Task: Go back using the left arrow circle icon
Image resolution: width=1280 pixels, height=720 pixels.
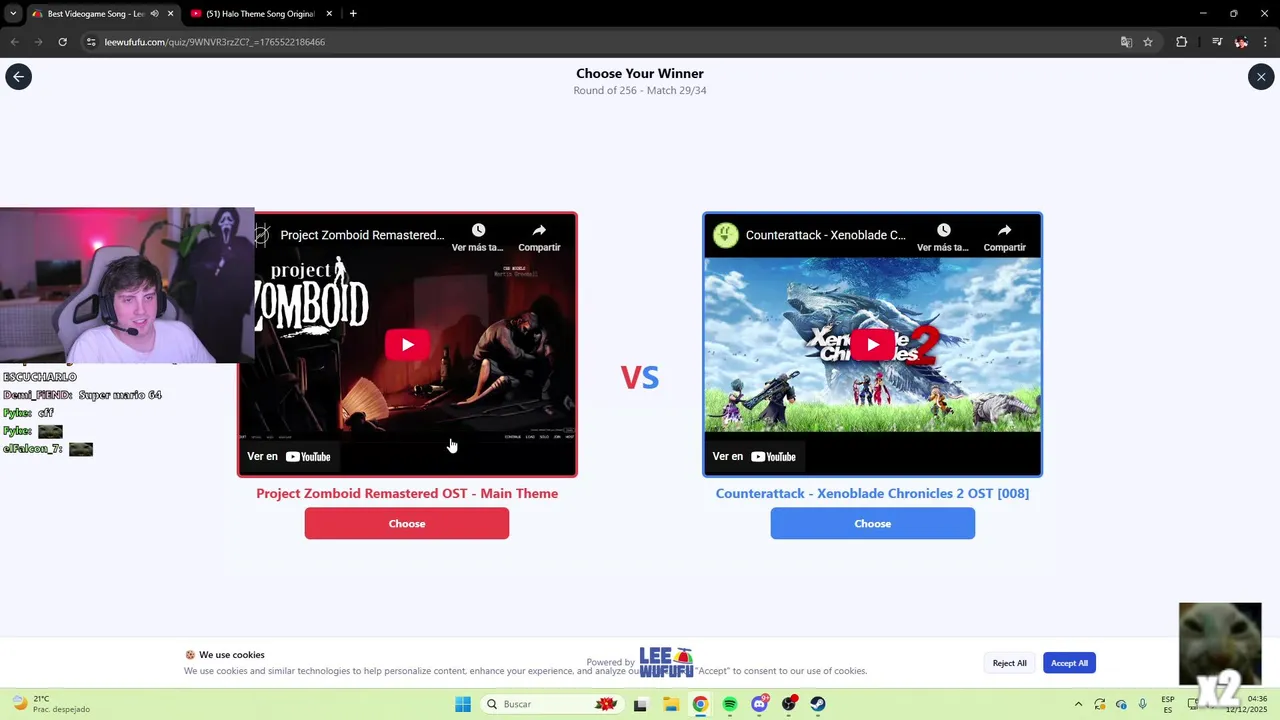Action: click(18, 77)
